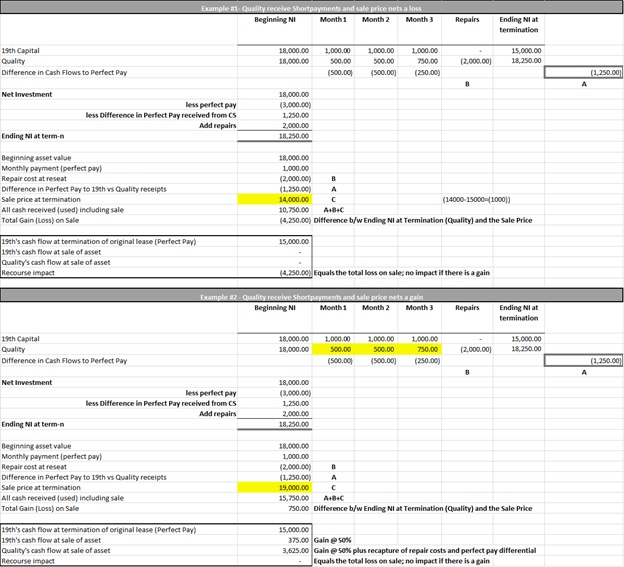Click the Example #1 title header bar
624x567 pixels.
310,8
